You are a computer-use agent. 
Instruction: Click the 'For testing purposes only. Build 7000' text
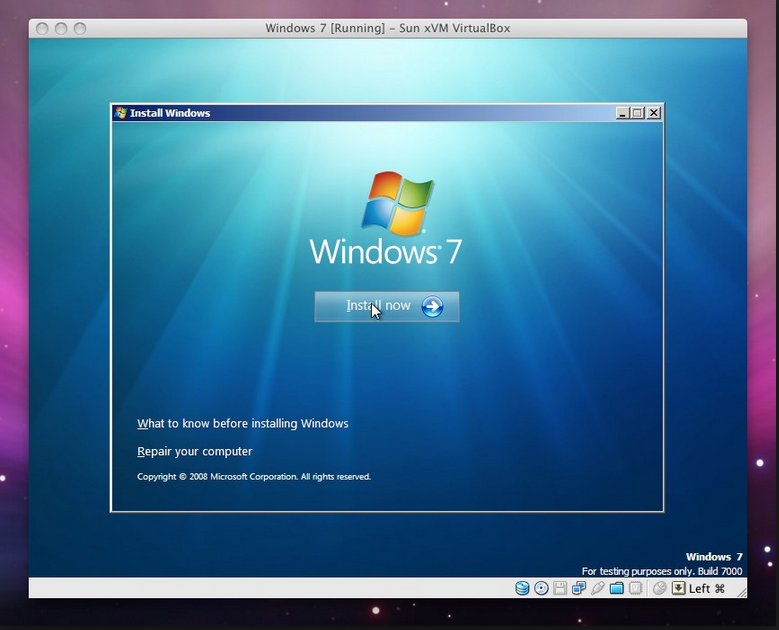662,571
